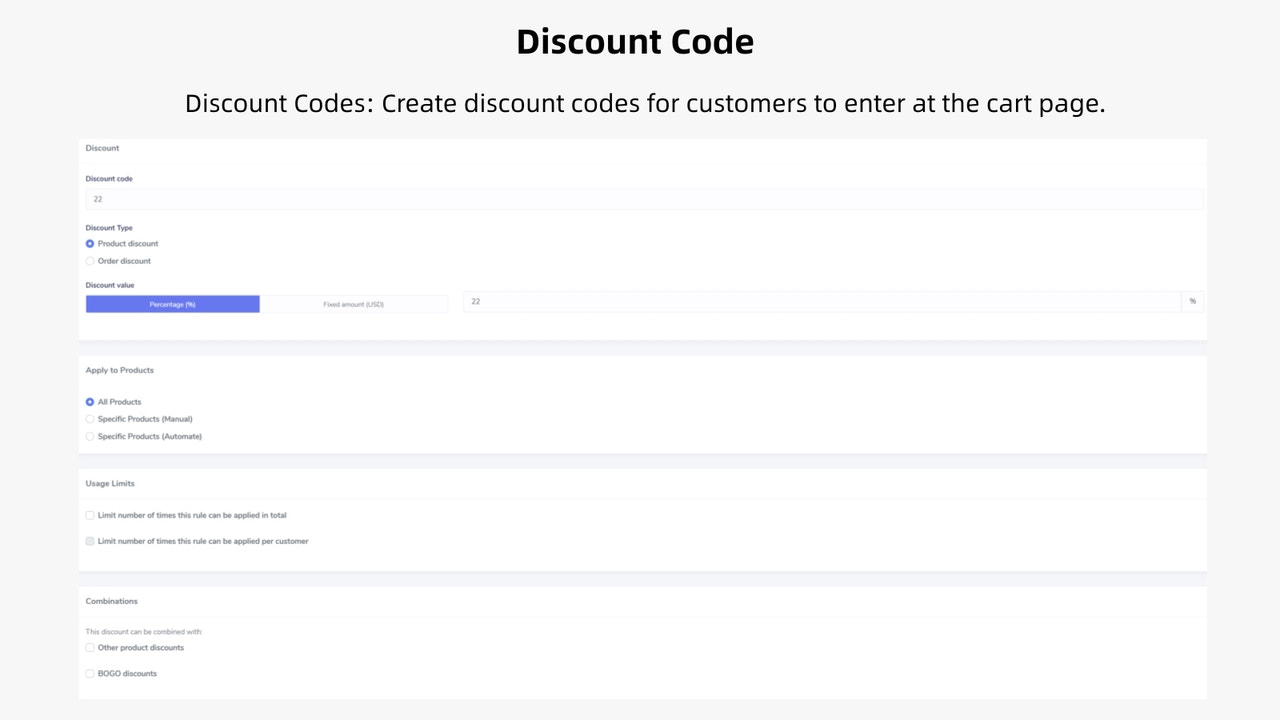
Task: Check the BOGO discounts combination
Action: [90, 673]
